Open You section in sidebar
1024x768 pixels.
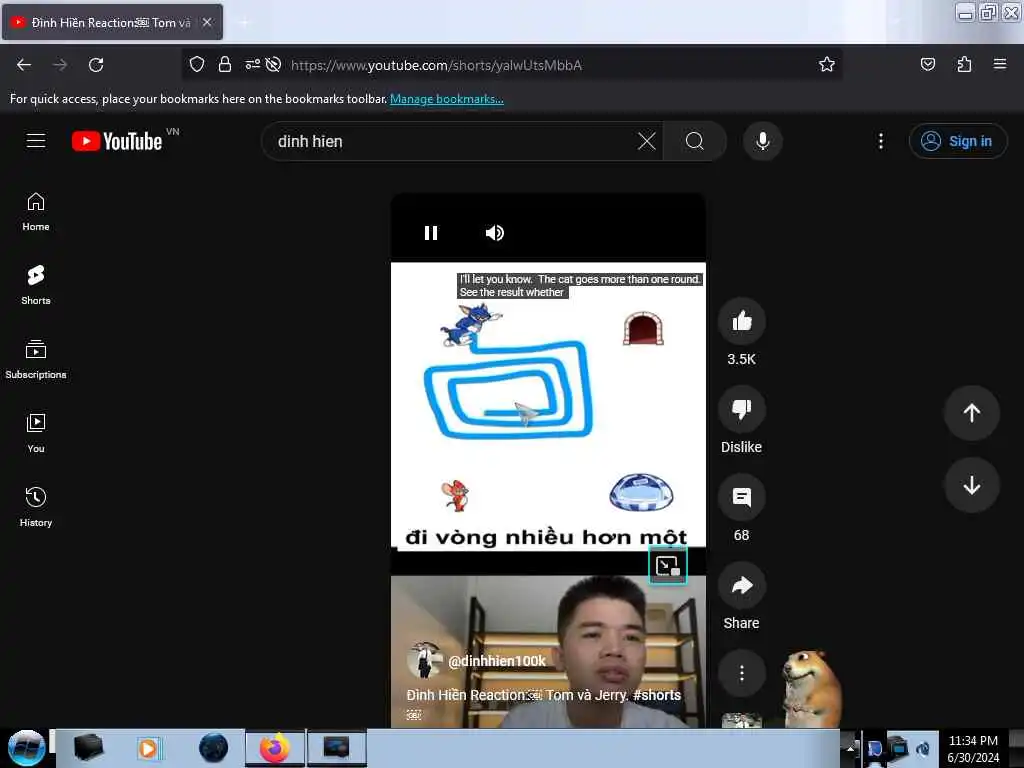pyautogui.click(x=36, y=434)
